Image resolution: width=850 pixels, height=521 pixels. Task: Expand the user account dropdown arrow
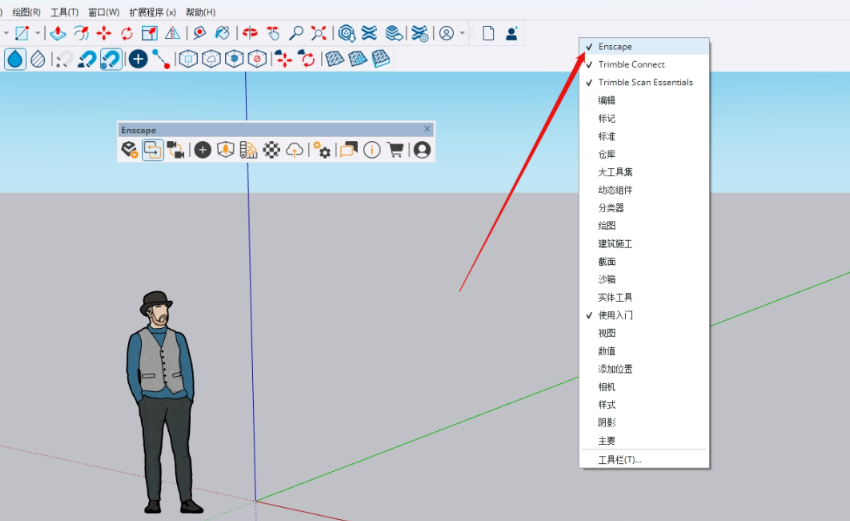click(x=462, y=33)
